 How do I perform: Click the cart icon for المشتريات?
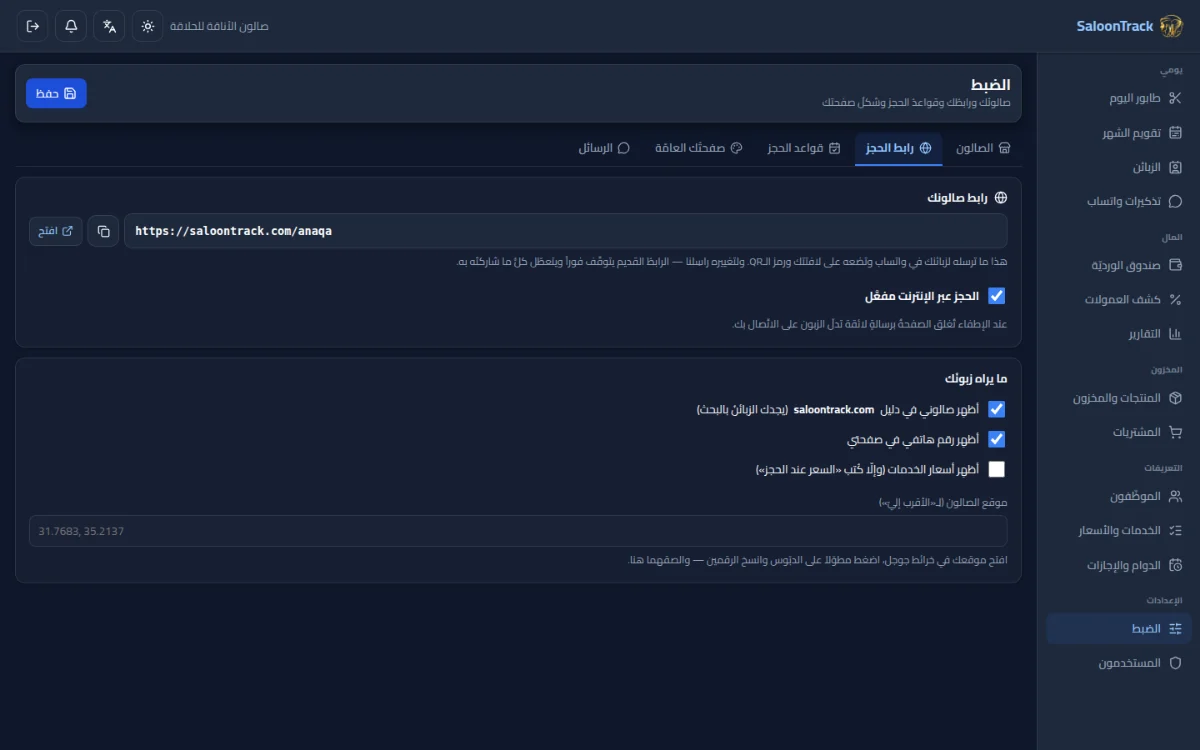tap(1175, 432)
